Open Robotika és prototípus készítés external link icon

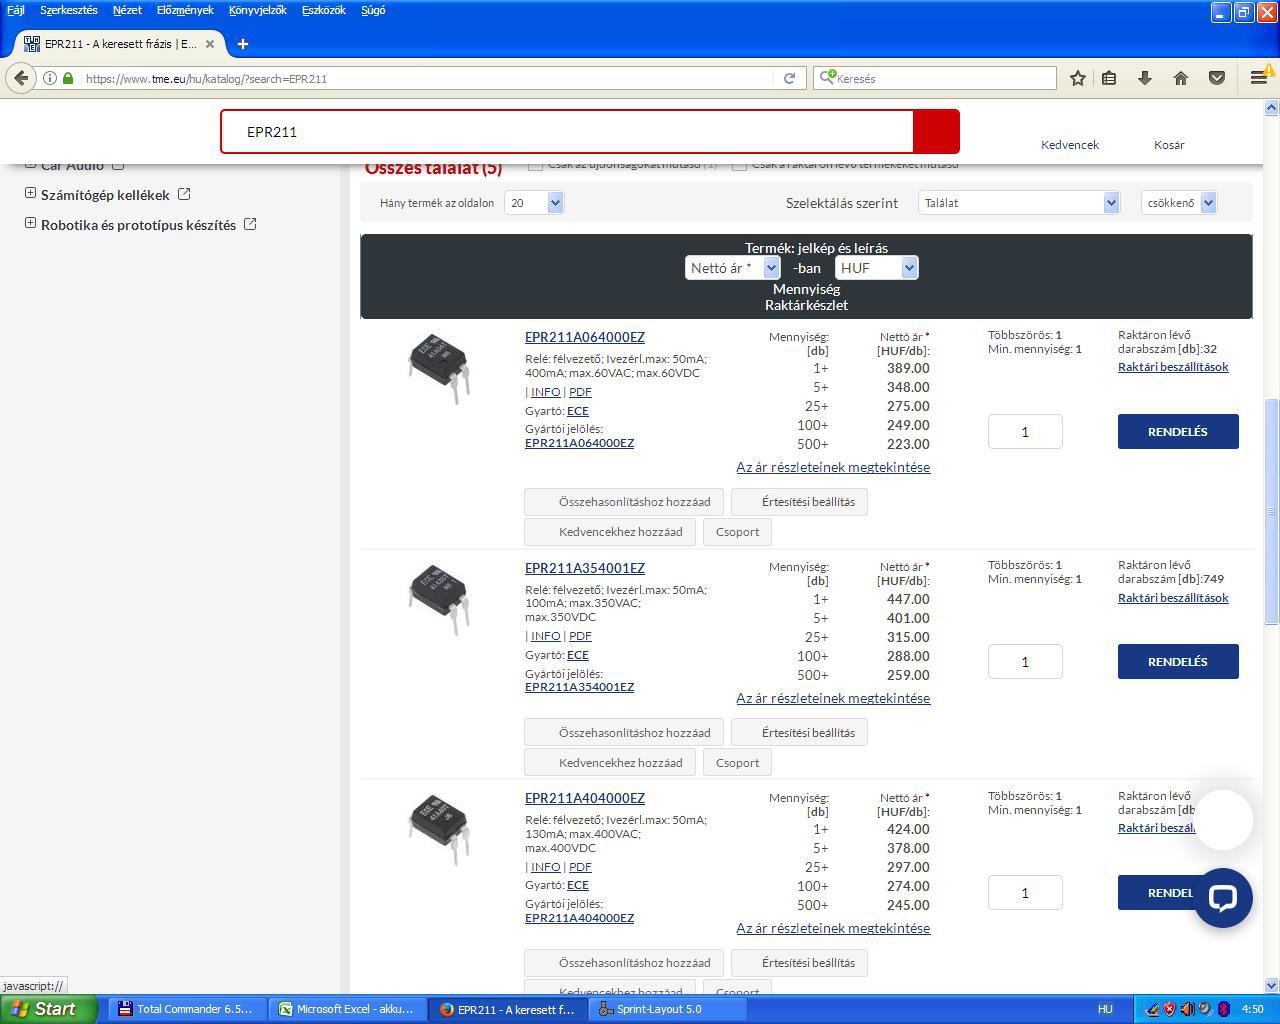pos(250,224)
